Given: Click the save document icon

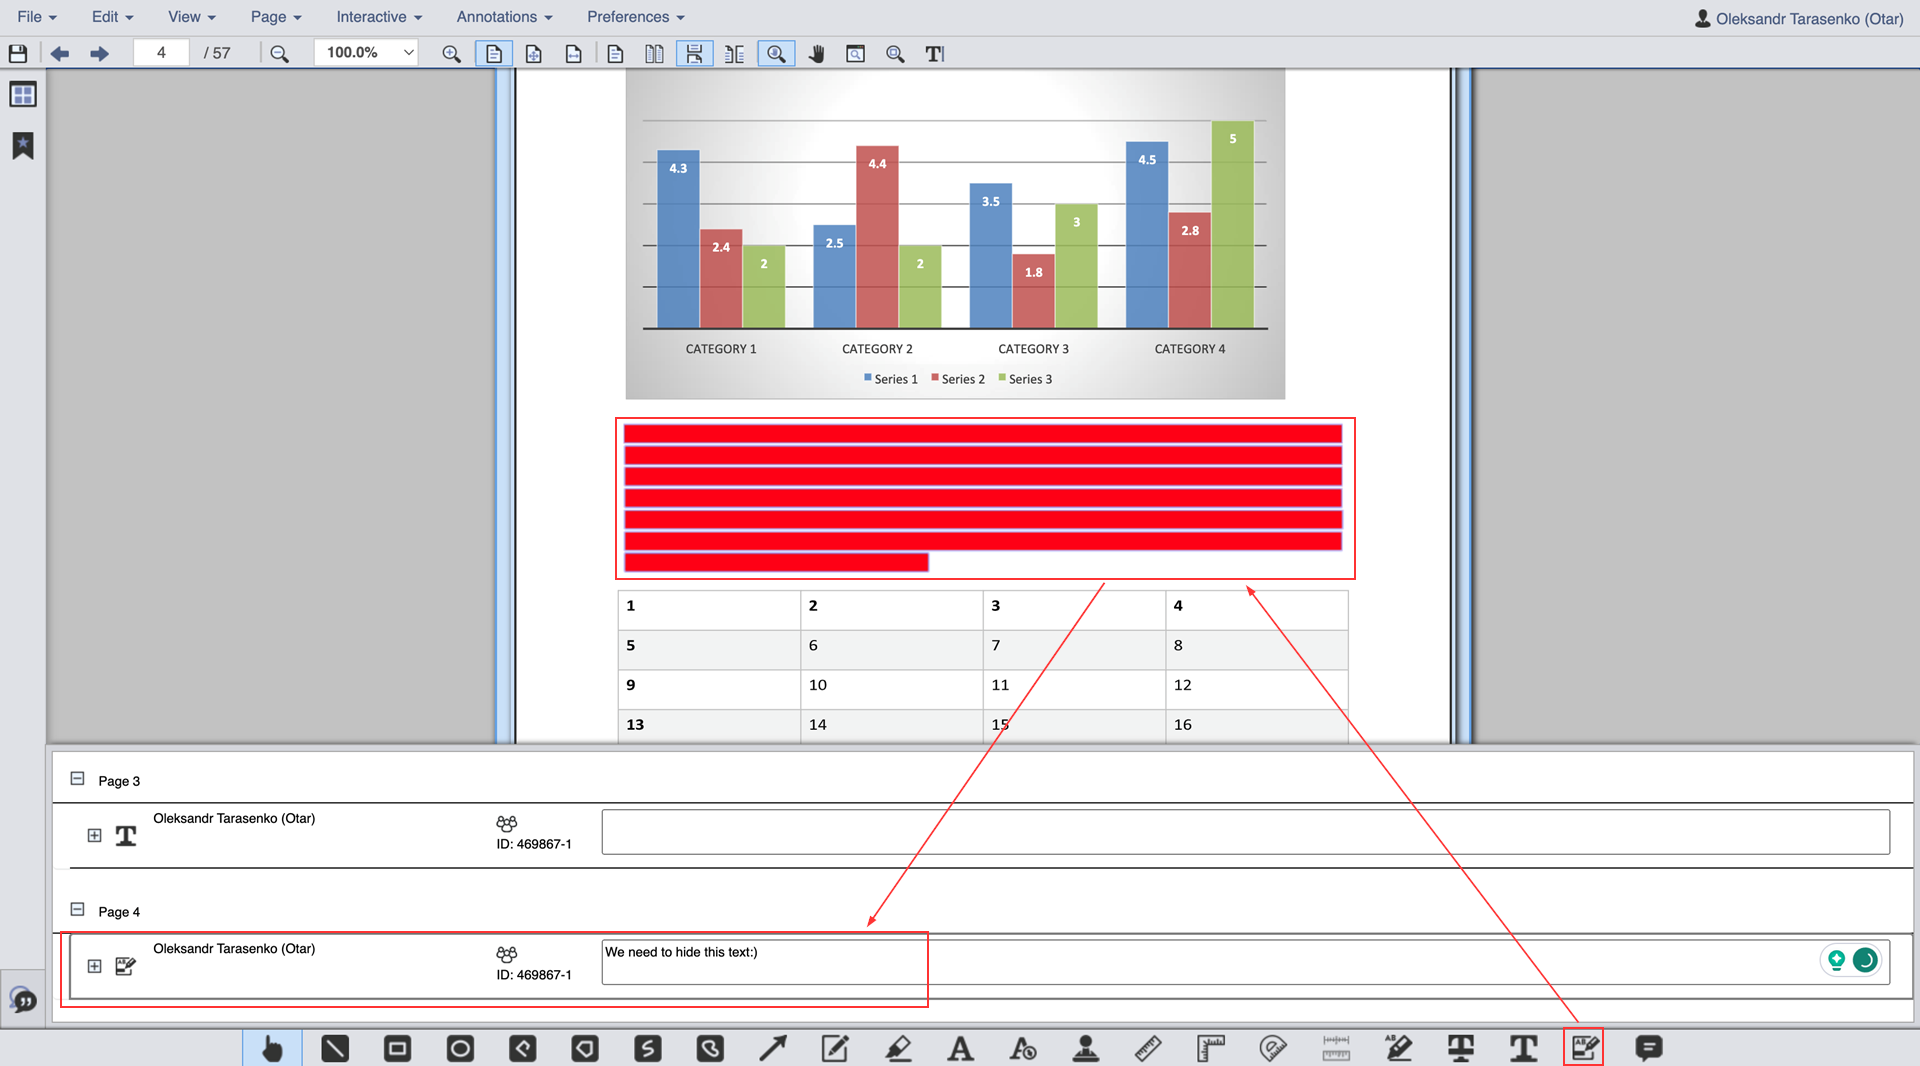Looking at the screenshot, I should [x=18, y=54].
